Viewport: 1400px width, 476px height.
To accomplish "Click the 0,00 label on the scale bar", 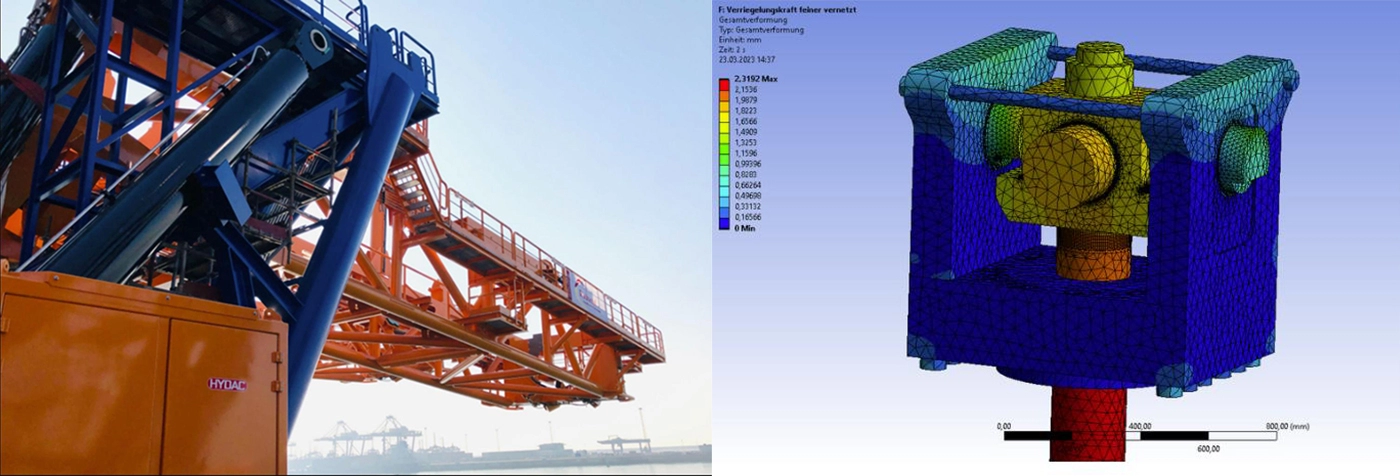I will [1005, 426].
